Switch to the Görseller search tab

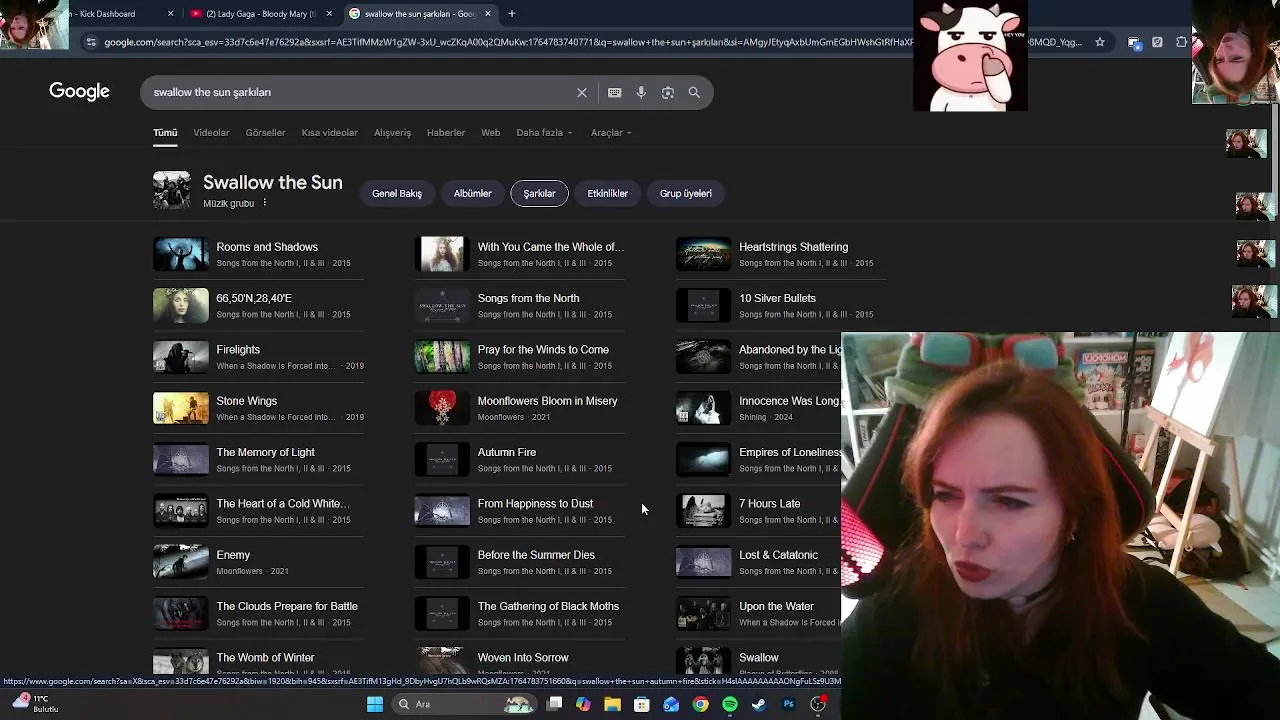[x=265, y=132]
